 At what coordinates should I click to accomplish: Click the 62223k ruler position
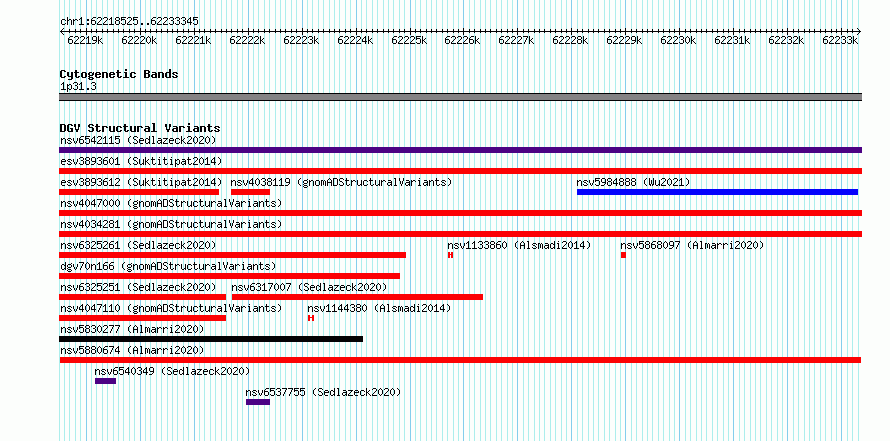coord(301,41)
